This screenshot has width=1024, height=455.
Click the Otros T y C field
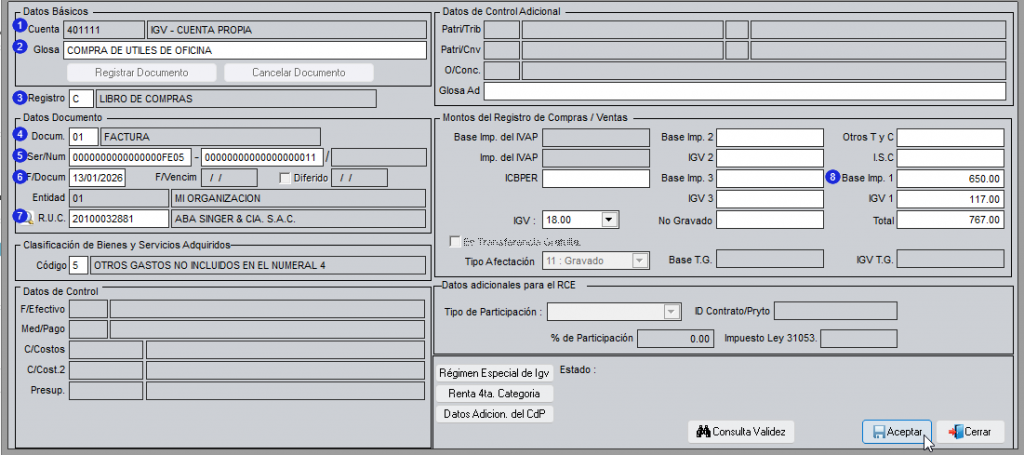[x=950, y=138]
